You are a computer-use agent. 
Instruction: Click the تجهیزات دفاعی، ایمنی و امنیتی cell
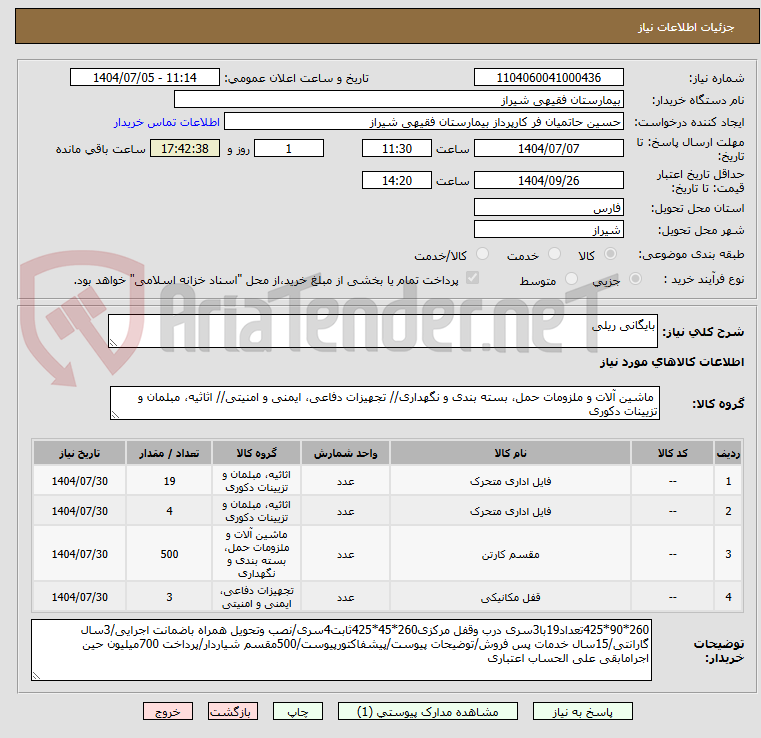256,597
